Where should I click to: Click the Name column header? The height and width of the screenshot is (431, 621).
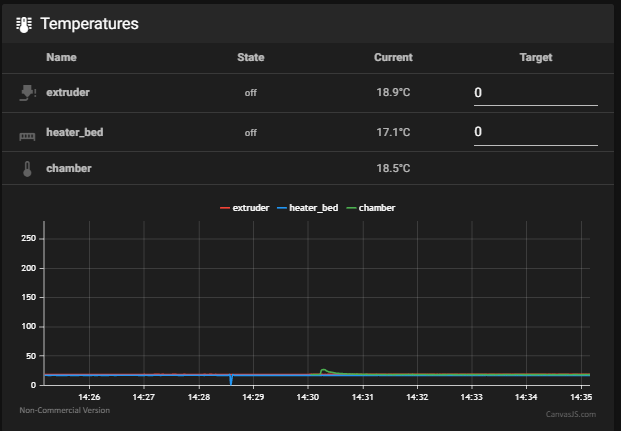tap(61, 57)
